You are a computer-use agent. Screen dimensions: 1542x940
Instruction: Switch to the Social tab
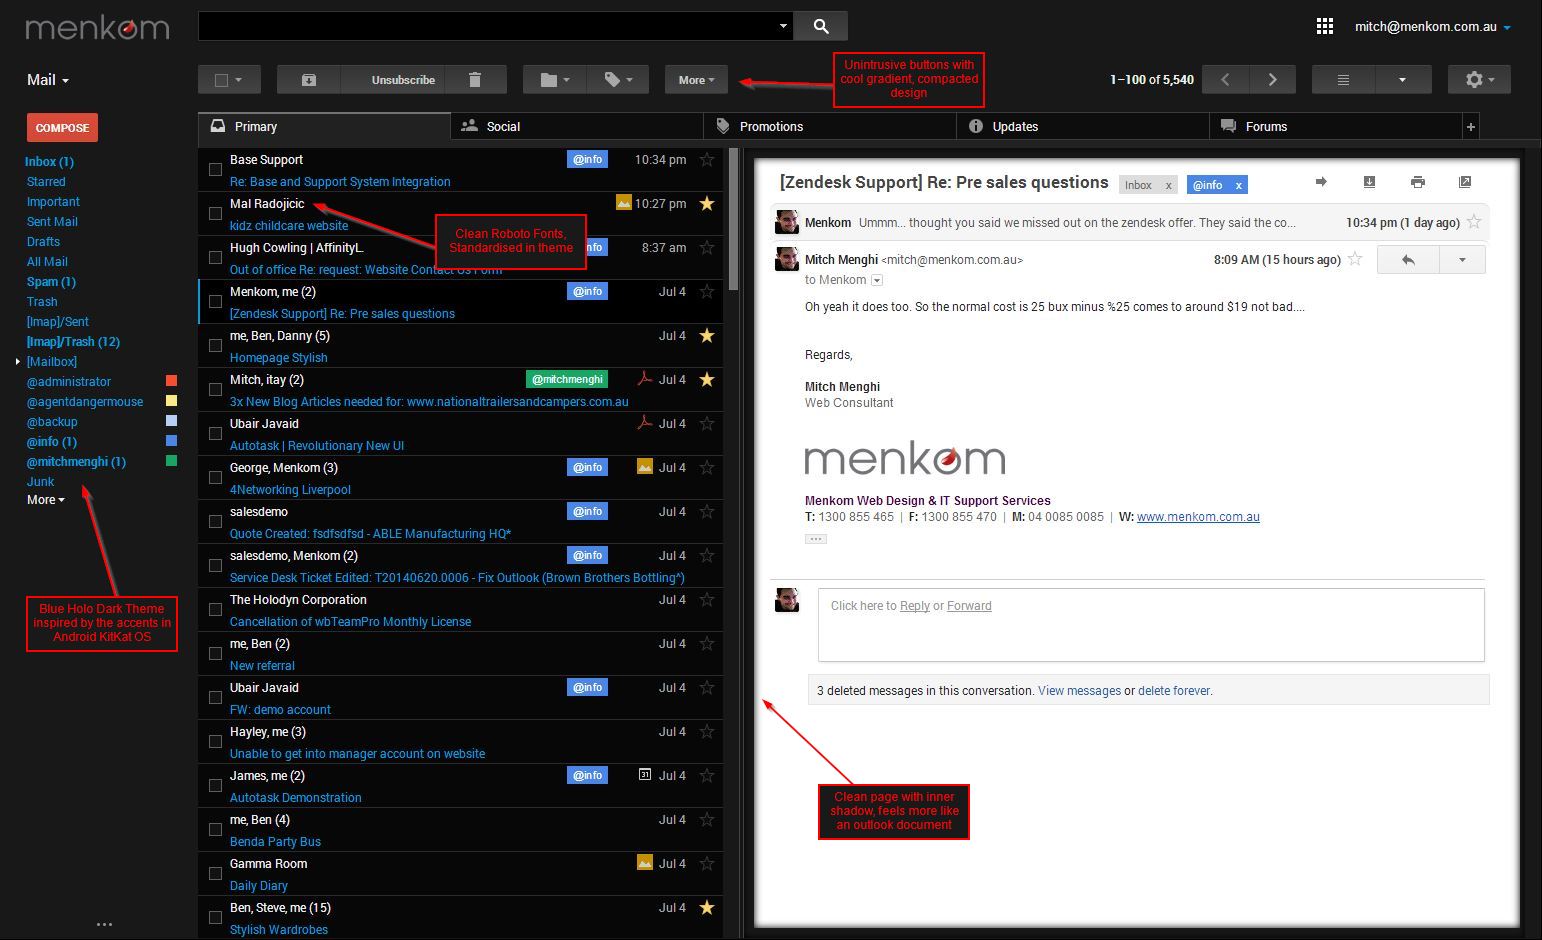coord(502,127)
